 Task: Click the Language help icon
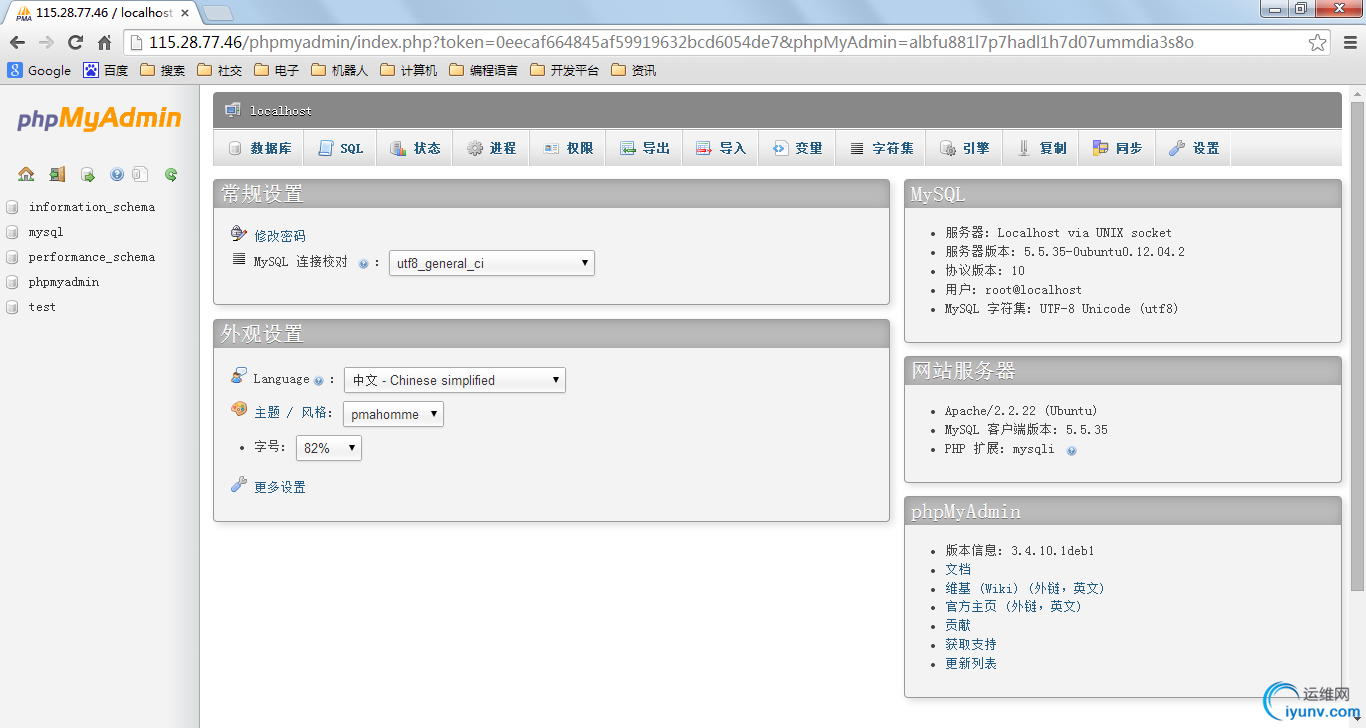pos(318,381)
